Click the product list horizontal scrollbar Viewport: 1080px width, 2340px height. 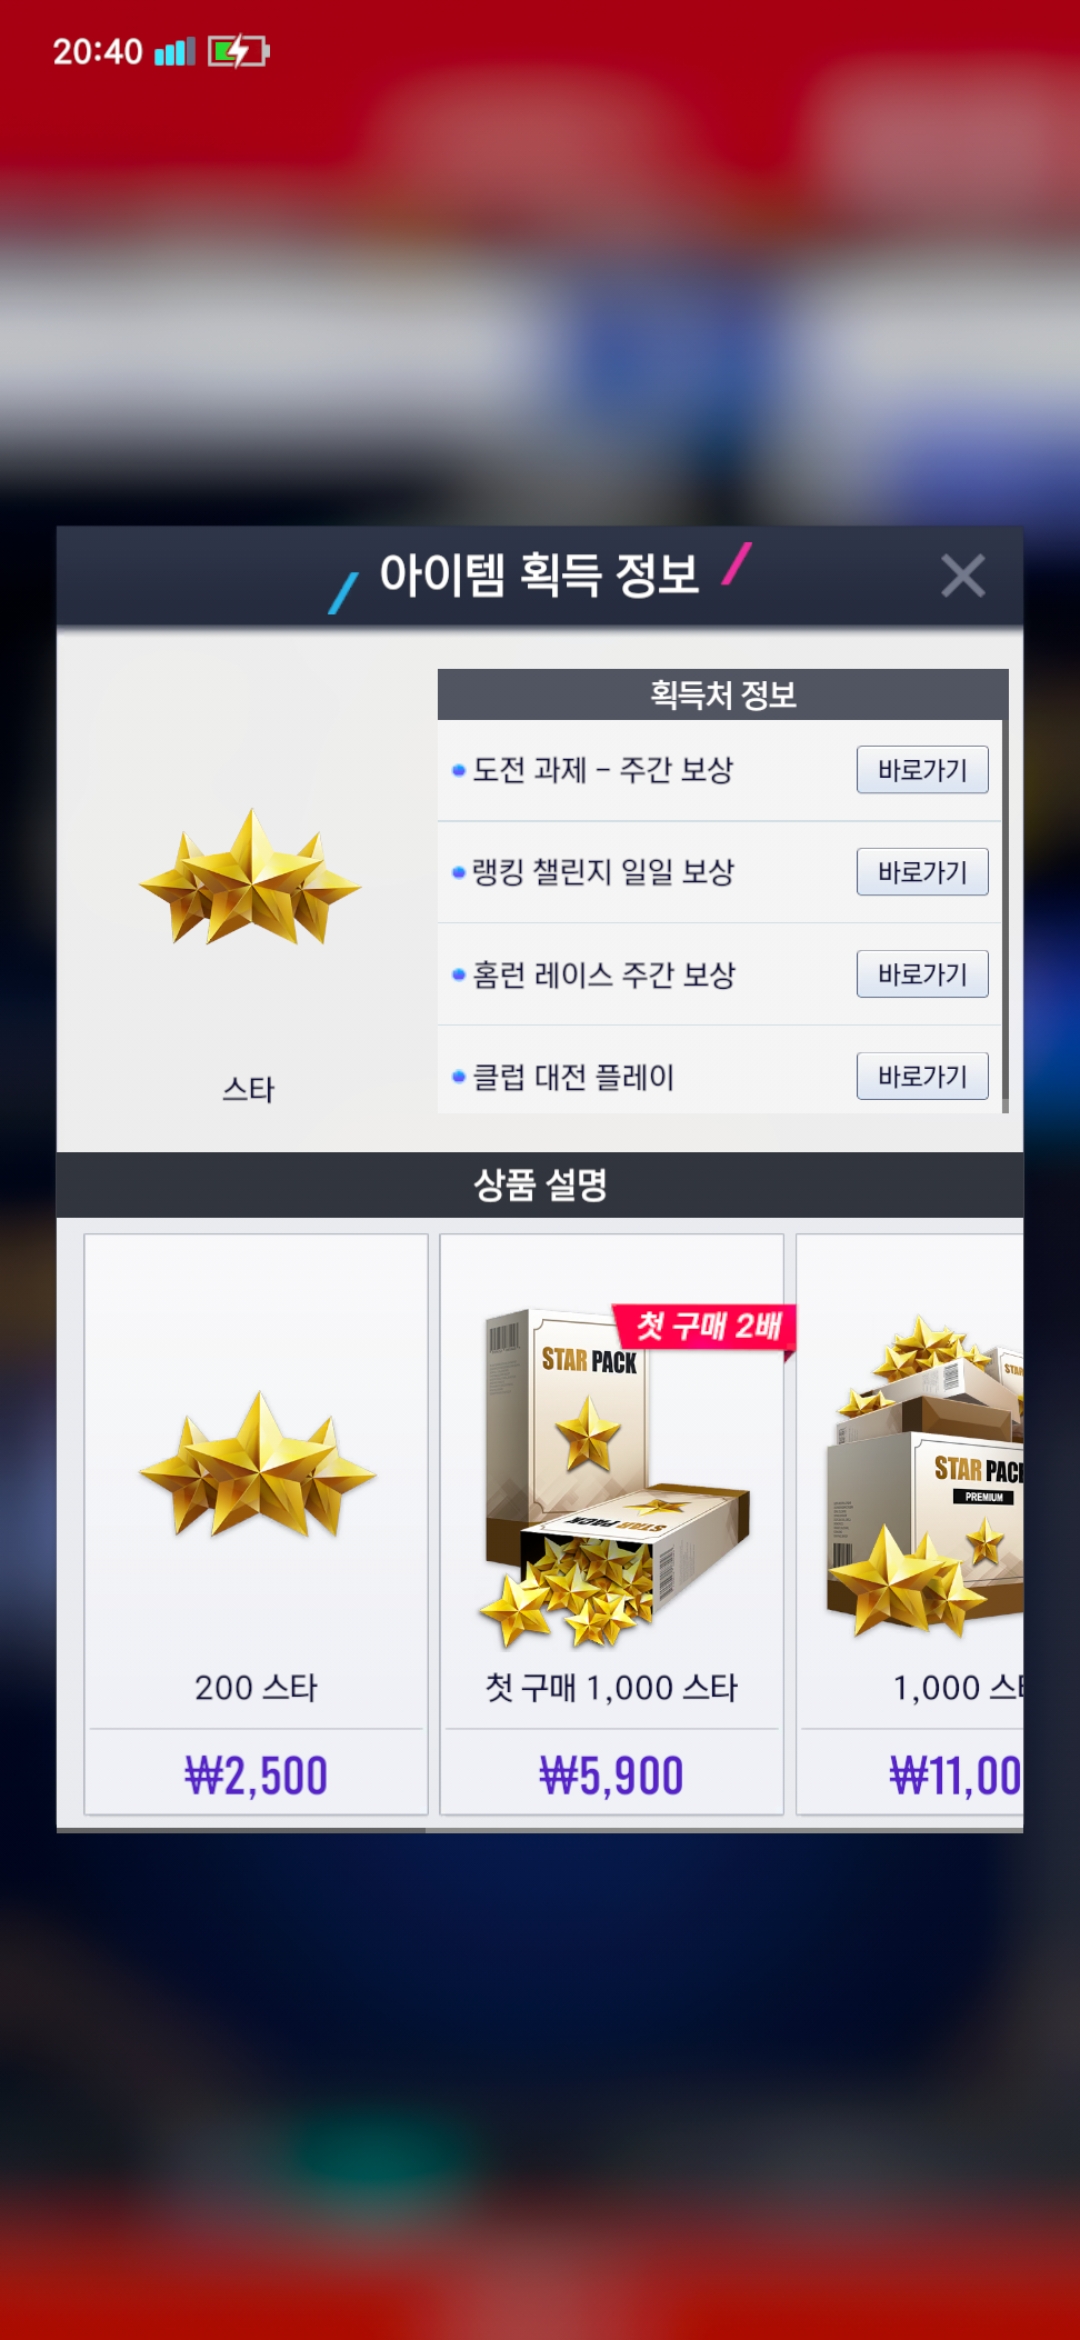[x=242, y=1830]
